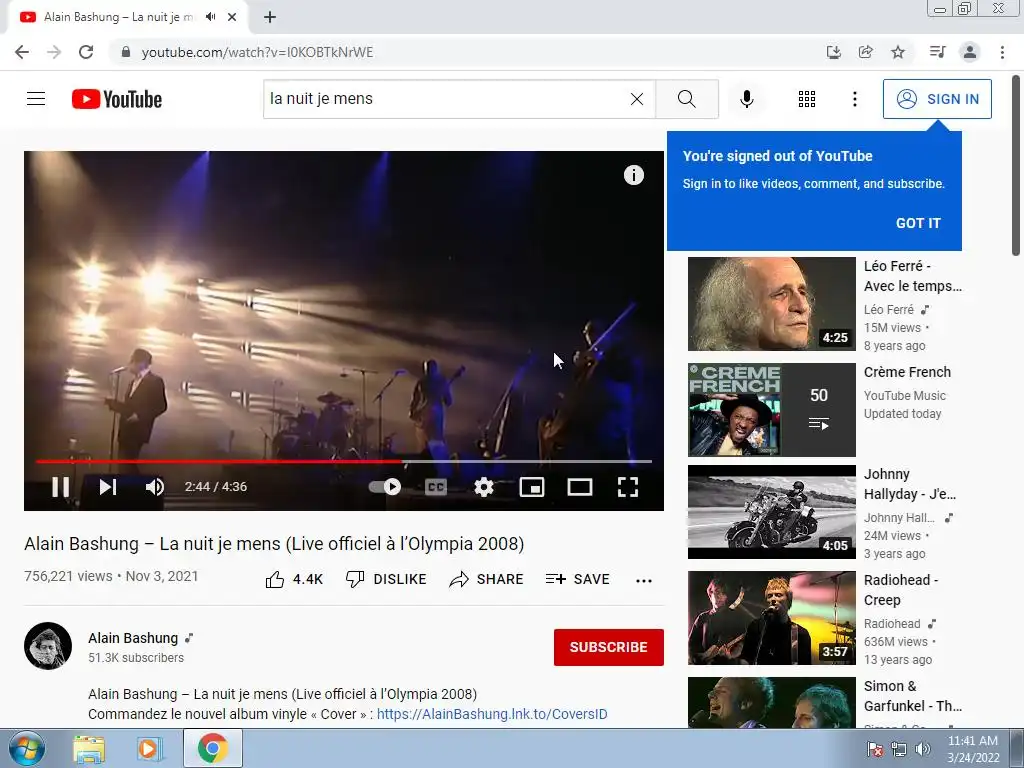Open Action Center flag tray icon
Viewport: 1024px width, 768px height.
(875, 749)
